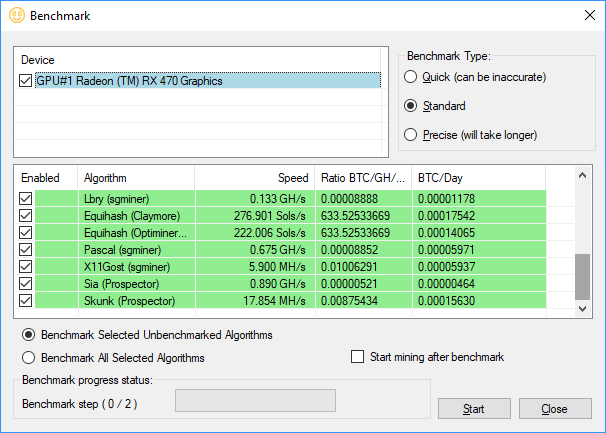This screenshot has height=433, width=606.
Task: Disable the Lbry (sgminer) algorithm checkbox
Action: pyautogui.click(x=26, y=199)
